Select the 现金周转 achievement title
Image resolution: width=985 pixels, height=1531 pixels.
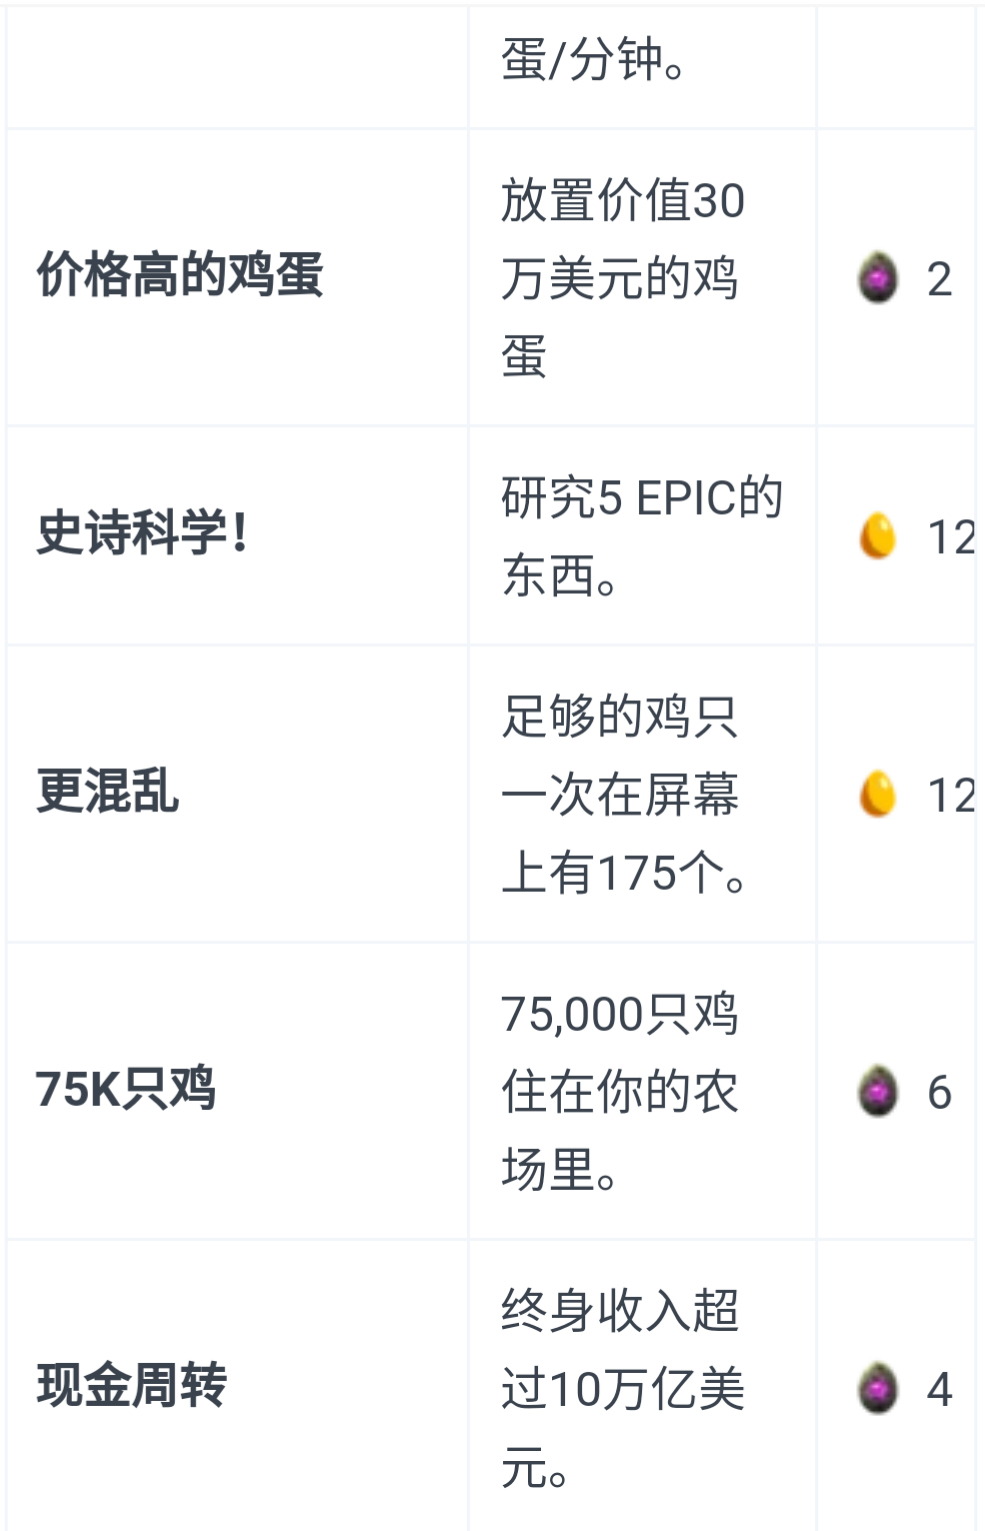click(132, 1385)
